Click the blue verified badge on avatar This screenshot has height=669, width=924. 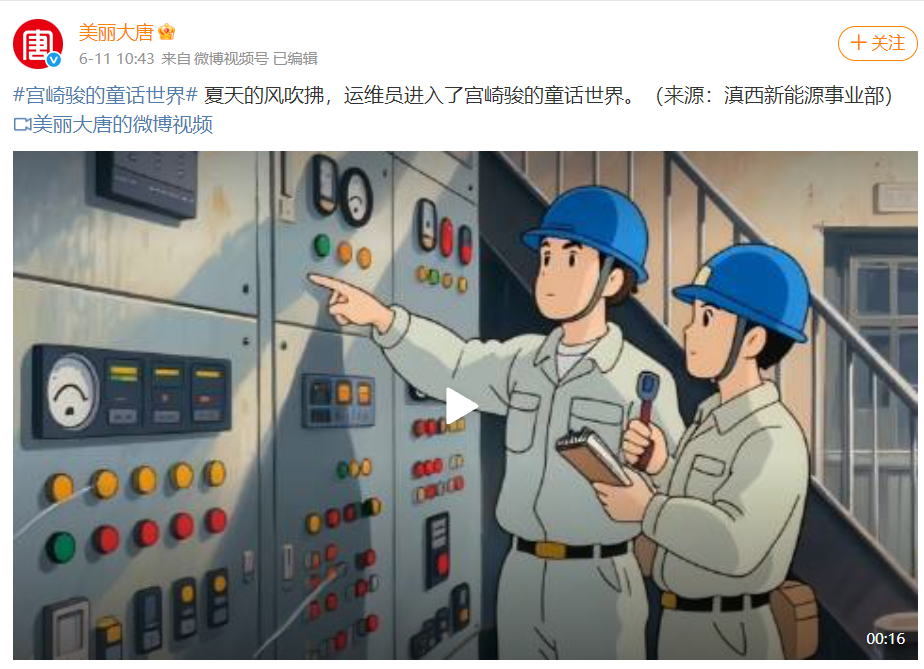[x=54, y=60]
